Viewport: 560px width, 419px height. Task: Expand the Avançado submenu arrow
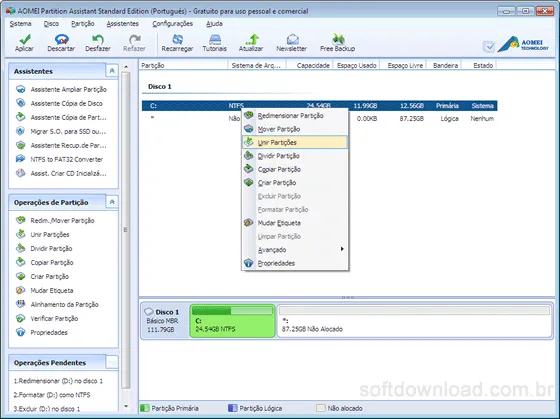(x=342, y=249)
